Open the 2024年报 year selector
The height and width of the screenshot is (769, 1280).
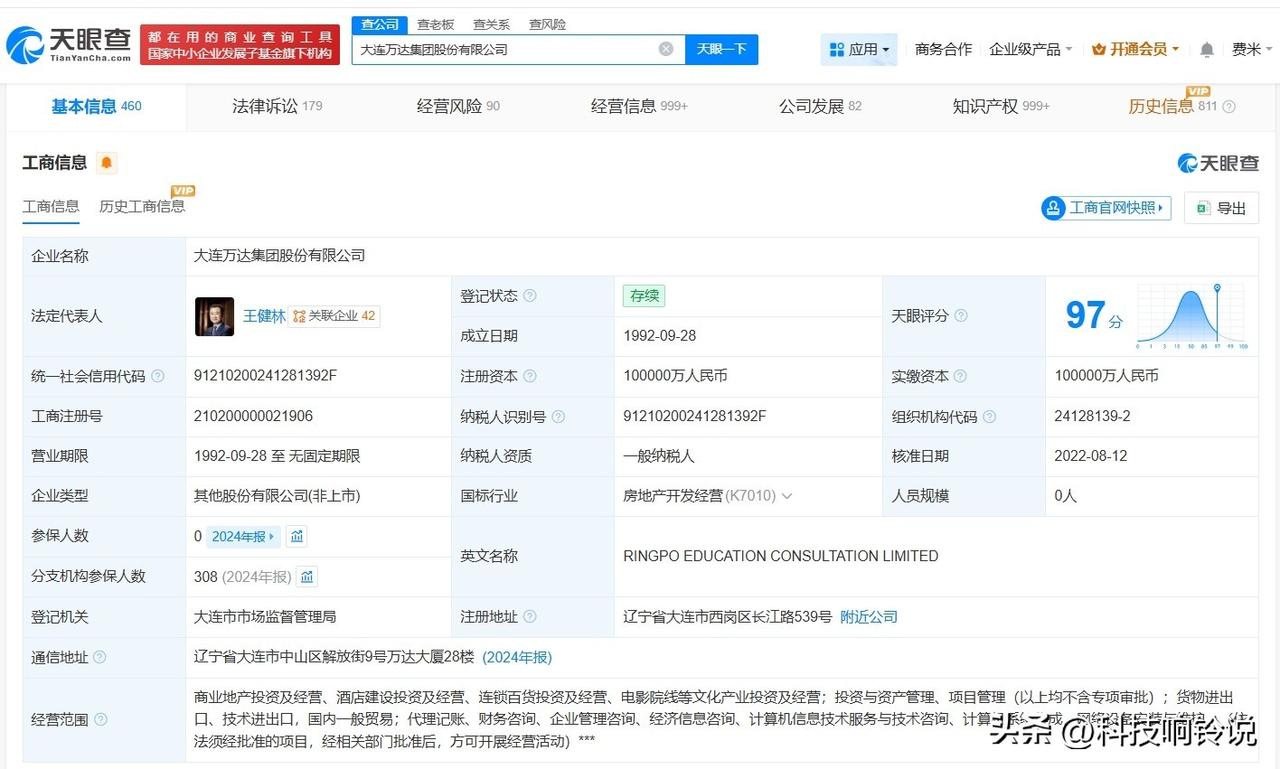click(244, 536)
